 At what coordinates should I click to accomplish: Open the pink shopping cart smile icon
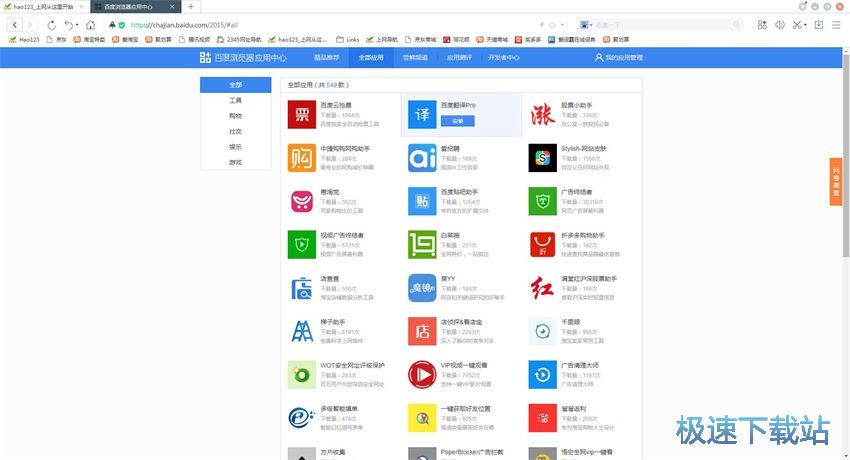pyautogui.click(x=301, y=201)
